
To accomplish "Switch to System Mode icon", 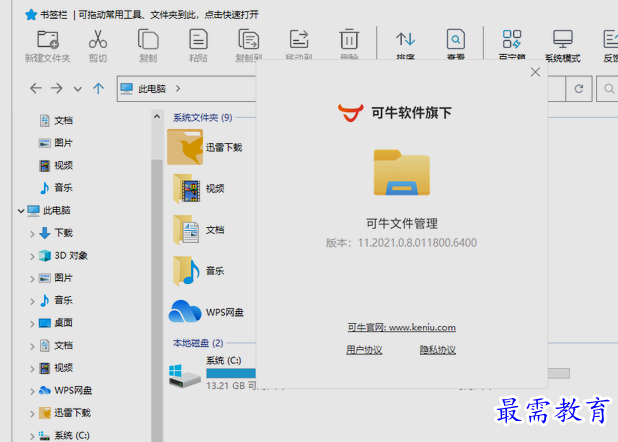I will (562, 39).
